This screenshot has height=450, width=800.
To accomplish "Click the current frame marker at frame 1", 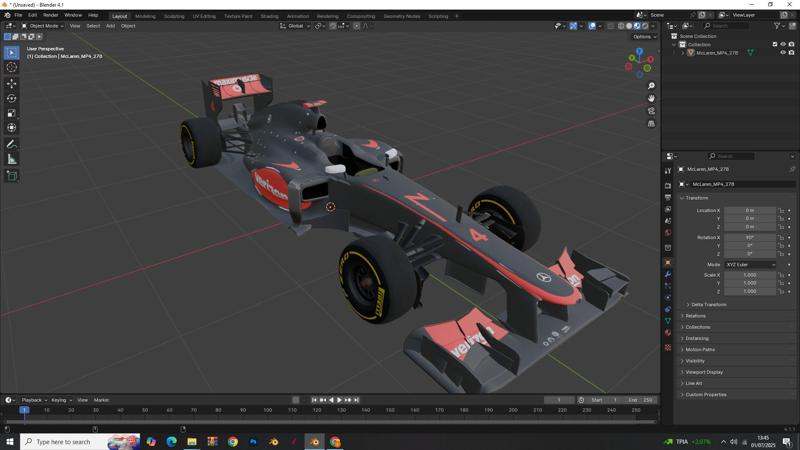I will click(x=24, y=410).
